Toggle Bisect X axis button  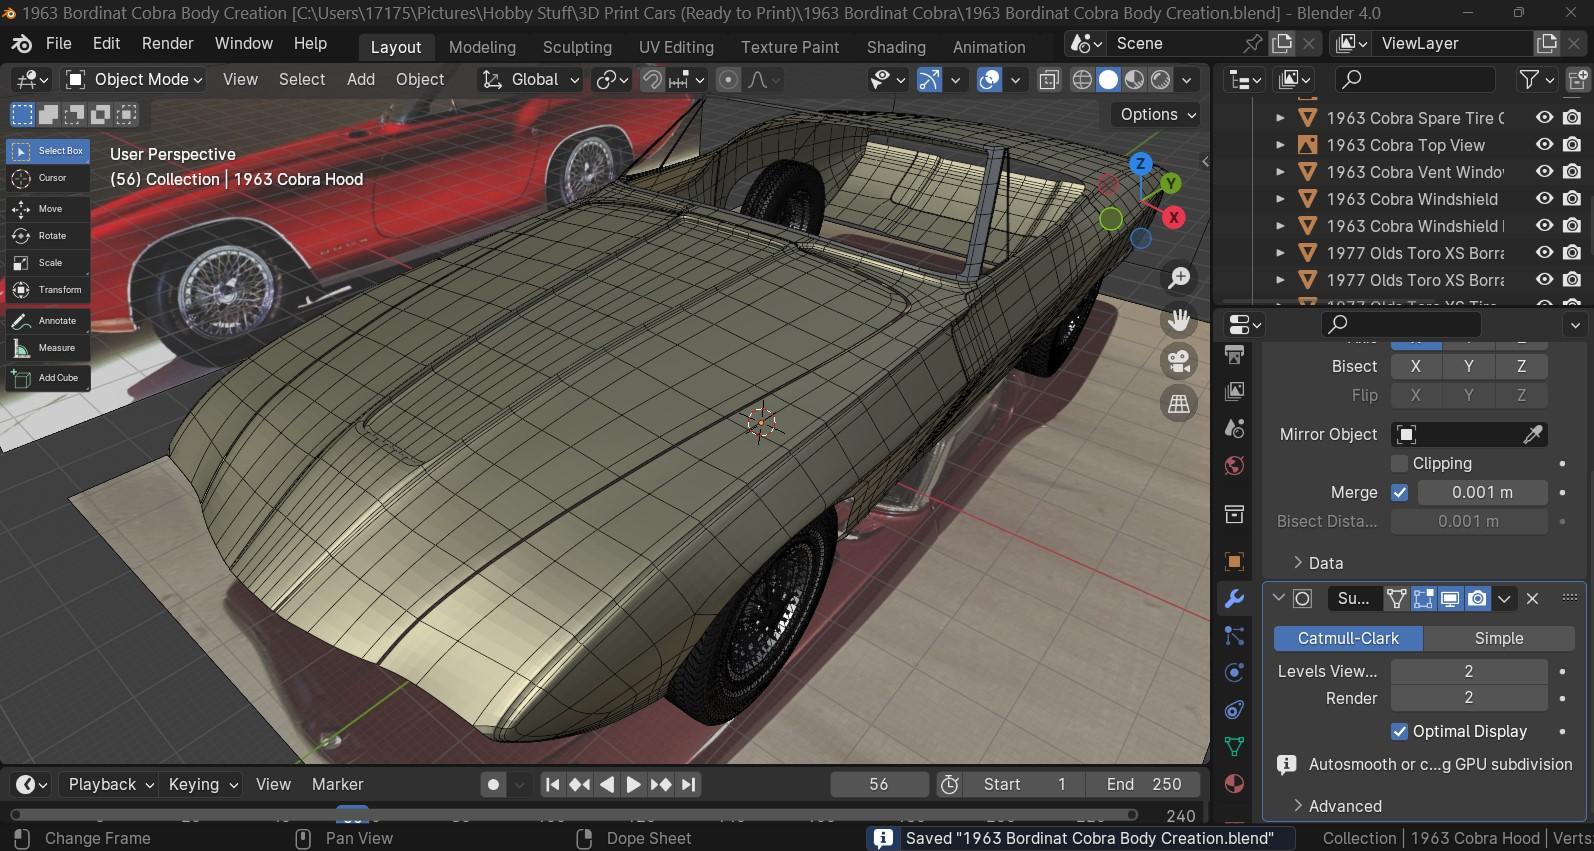(x=1416, y=366)
